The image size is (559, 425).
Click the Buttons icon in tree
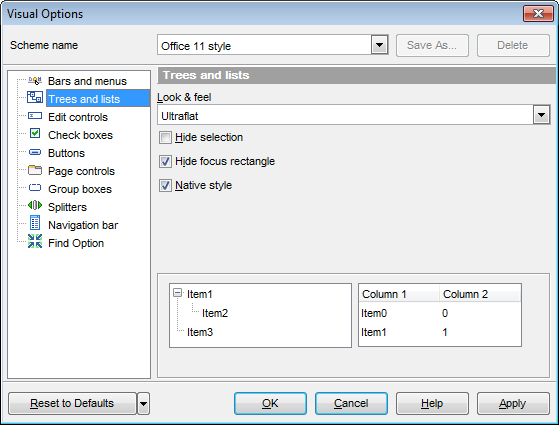[35, 153]
